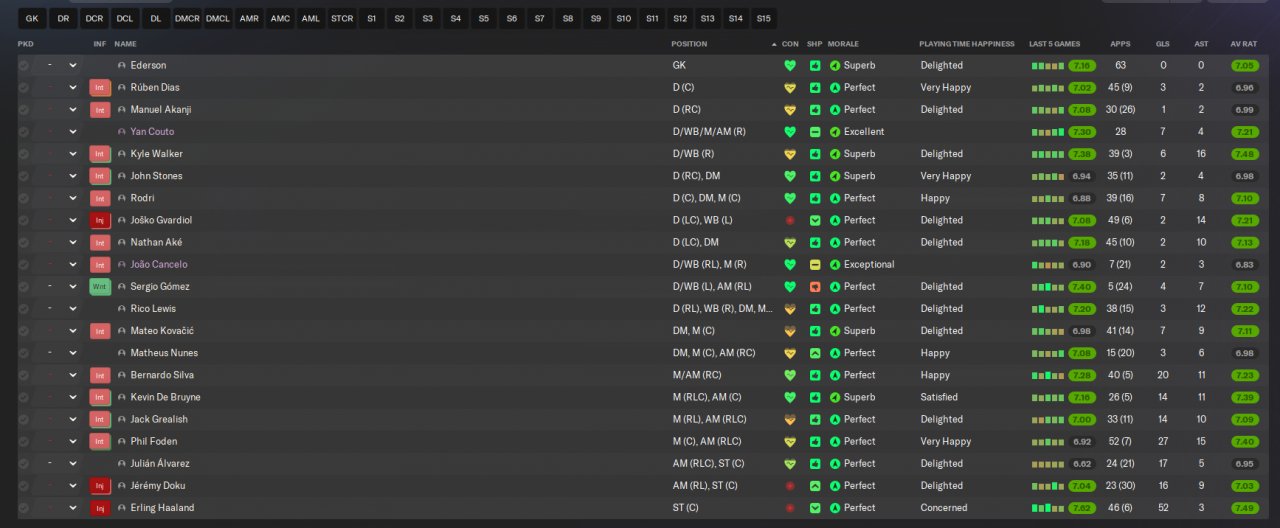Click Matheus Nunes sharpness arrow icon
The image size is (1280, 528).
coord(815,353)
